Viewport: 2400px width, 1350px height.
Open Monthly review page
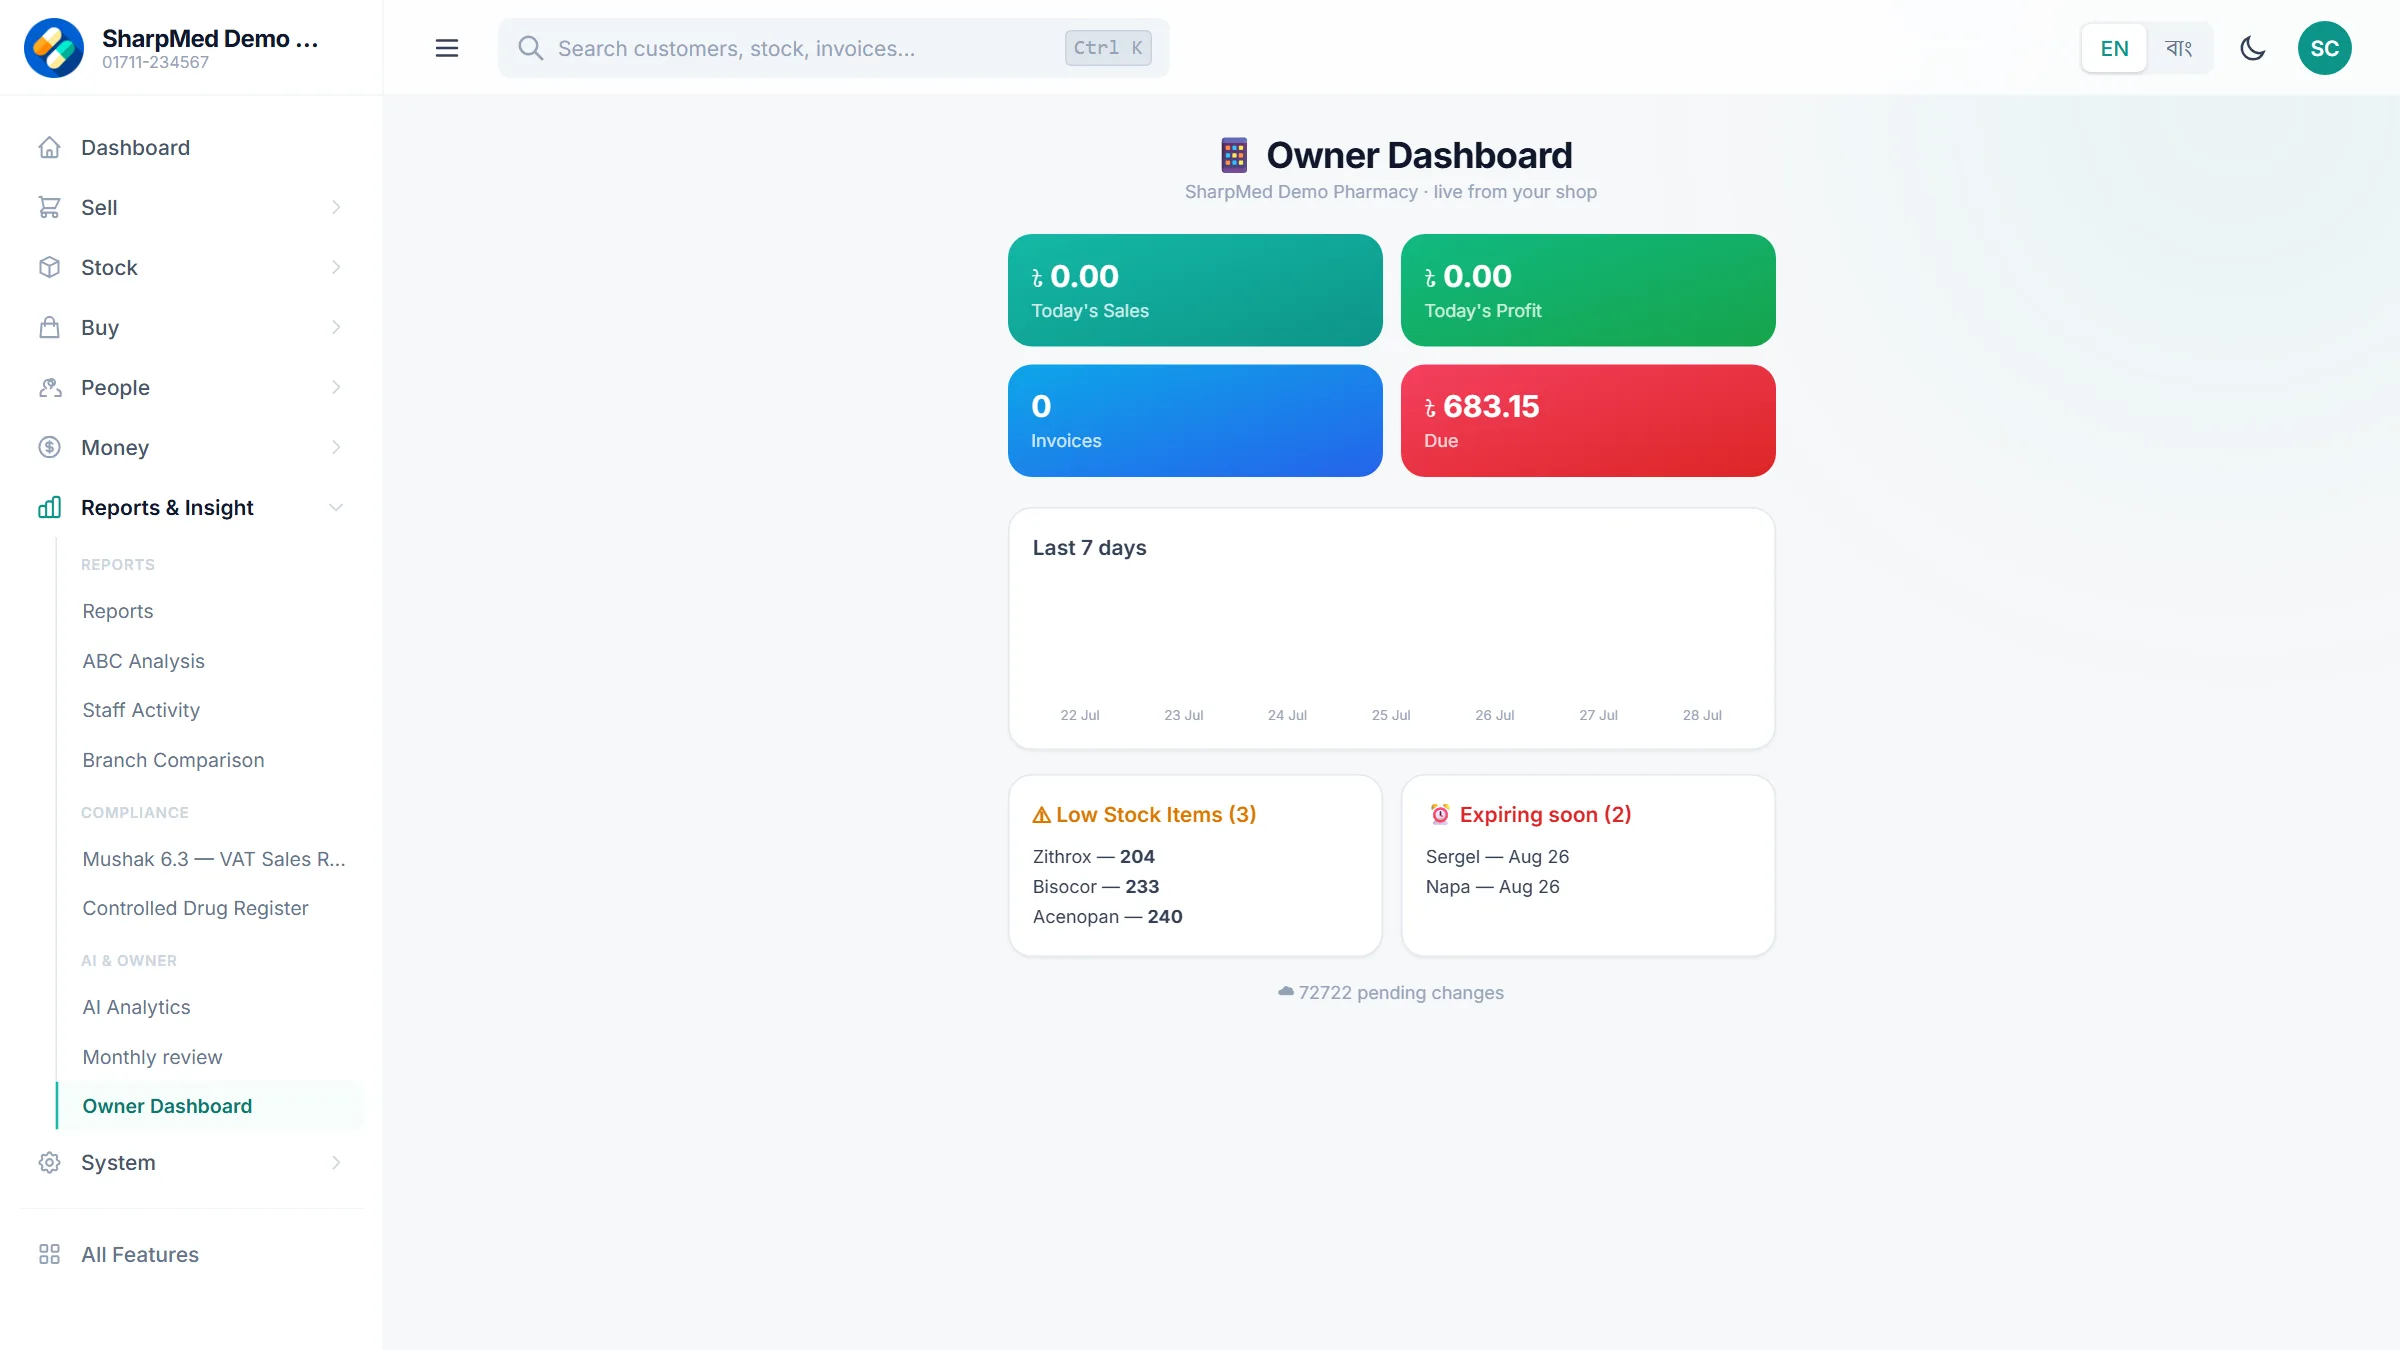click(210, 1057)
